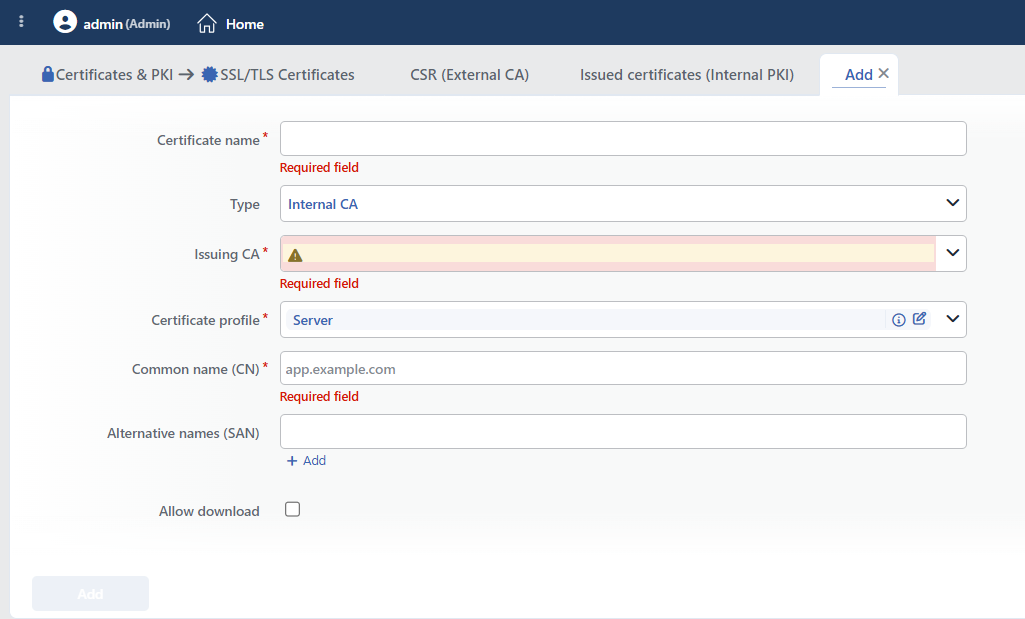Expand the Issuing CA dropdown arrow
The height and width of the screenshot is (619, 1025).
point(952,253)
